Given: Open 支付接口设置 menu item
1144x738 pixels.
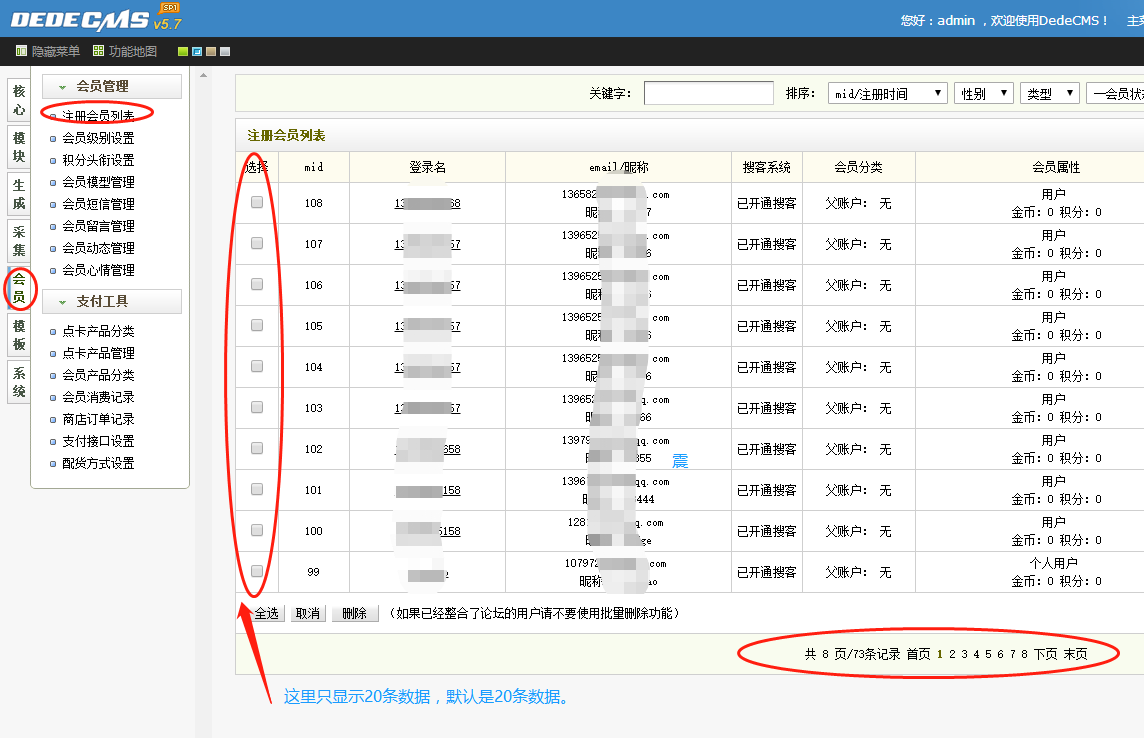Looking at the screenshot, I should pos(98,441).
